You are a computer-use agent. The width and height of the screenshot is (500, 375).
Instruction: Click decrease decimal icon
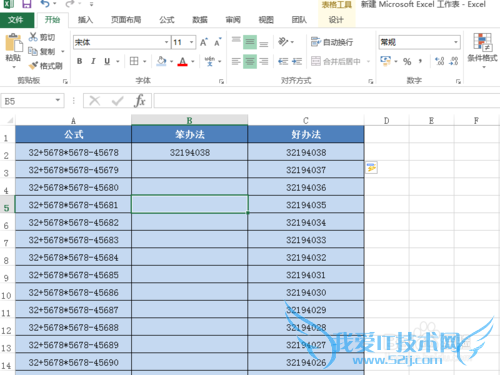[454, 61]
